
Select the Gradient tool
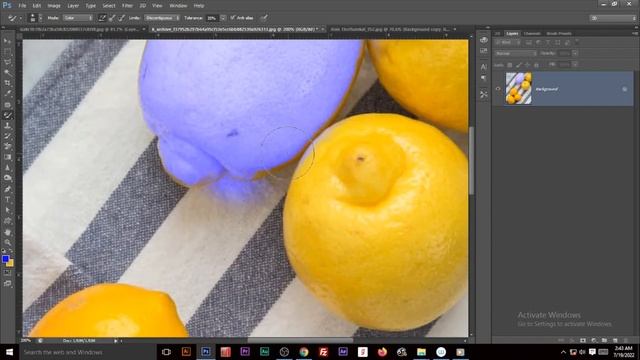pyautogui.click(x=7, y=157)
